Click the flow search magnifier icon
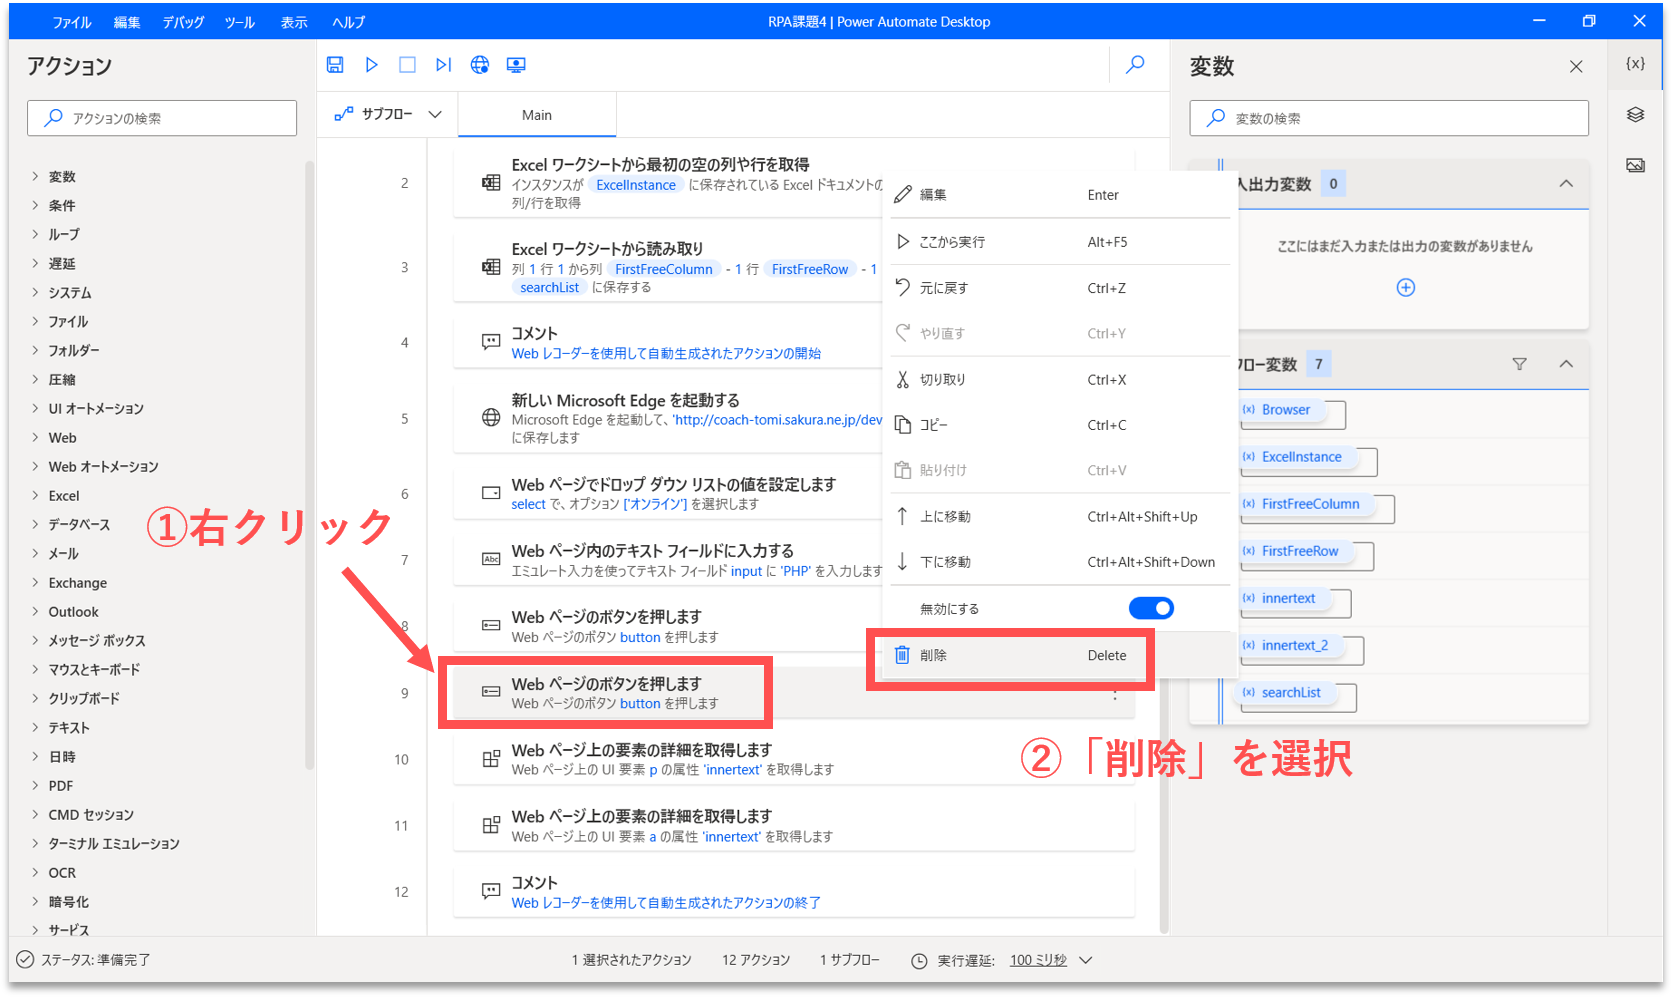 1135,65
